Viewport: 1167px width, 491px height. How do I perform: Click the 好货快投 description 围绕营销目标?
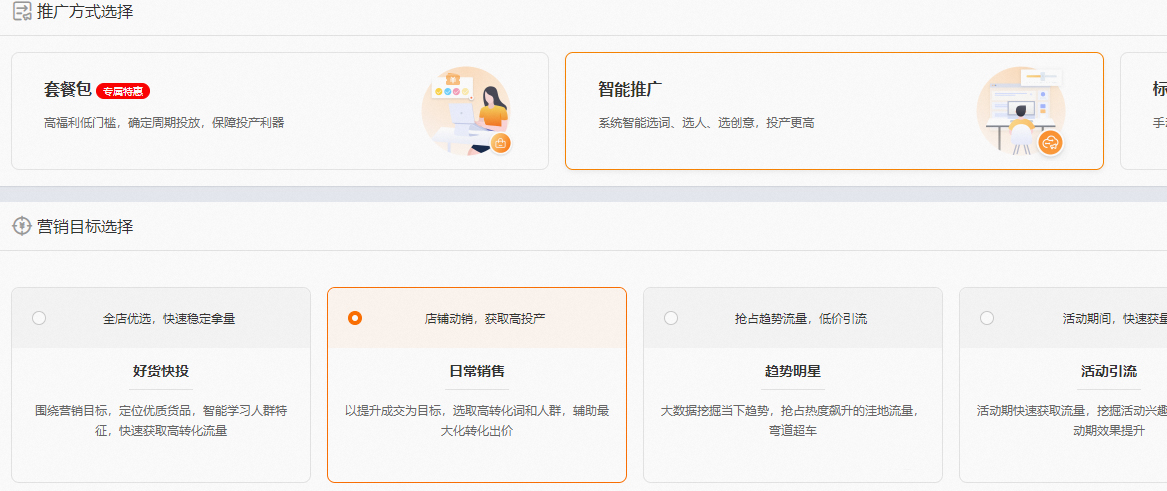(x=162, y=420)
